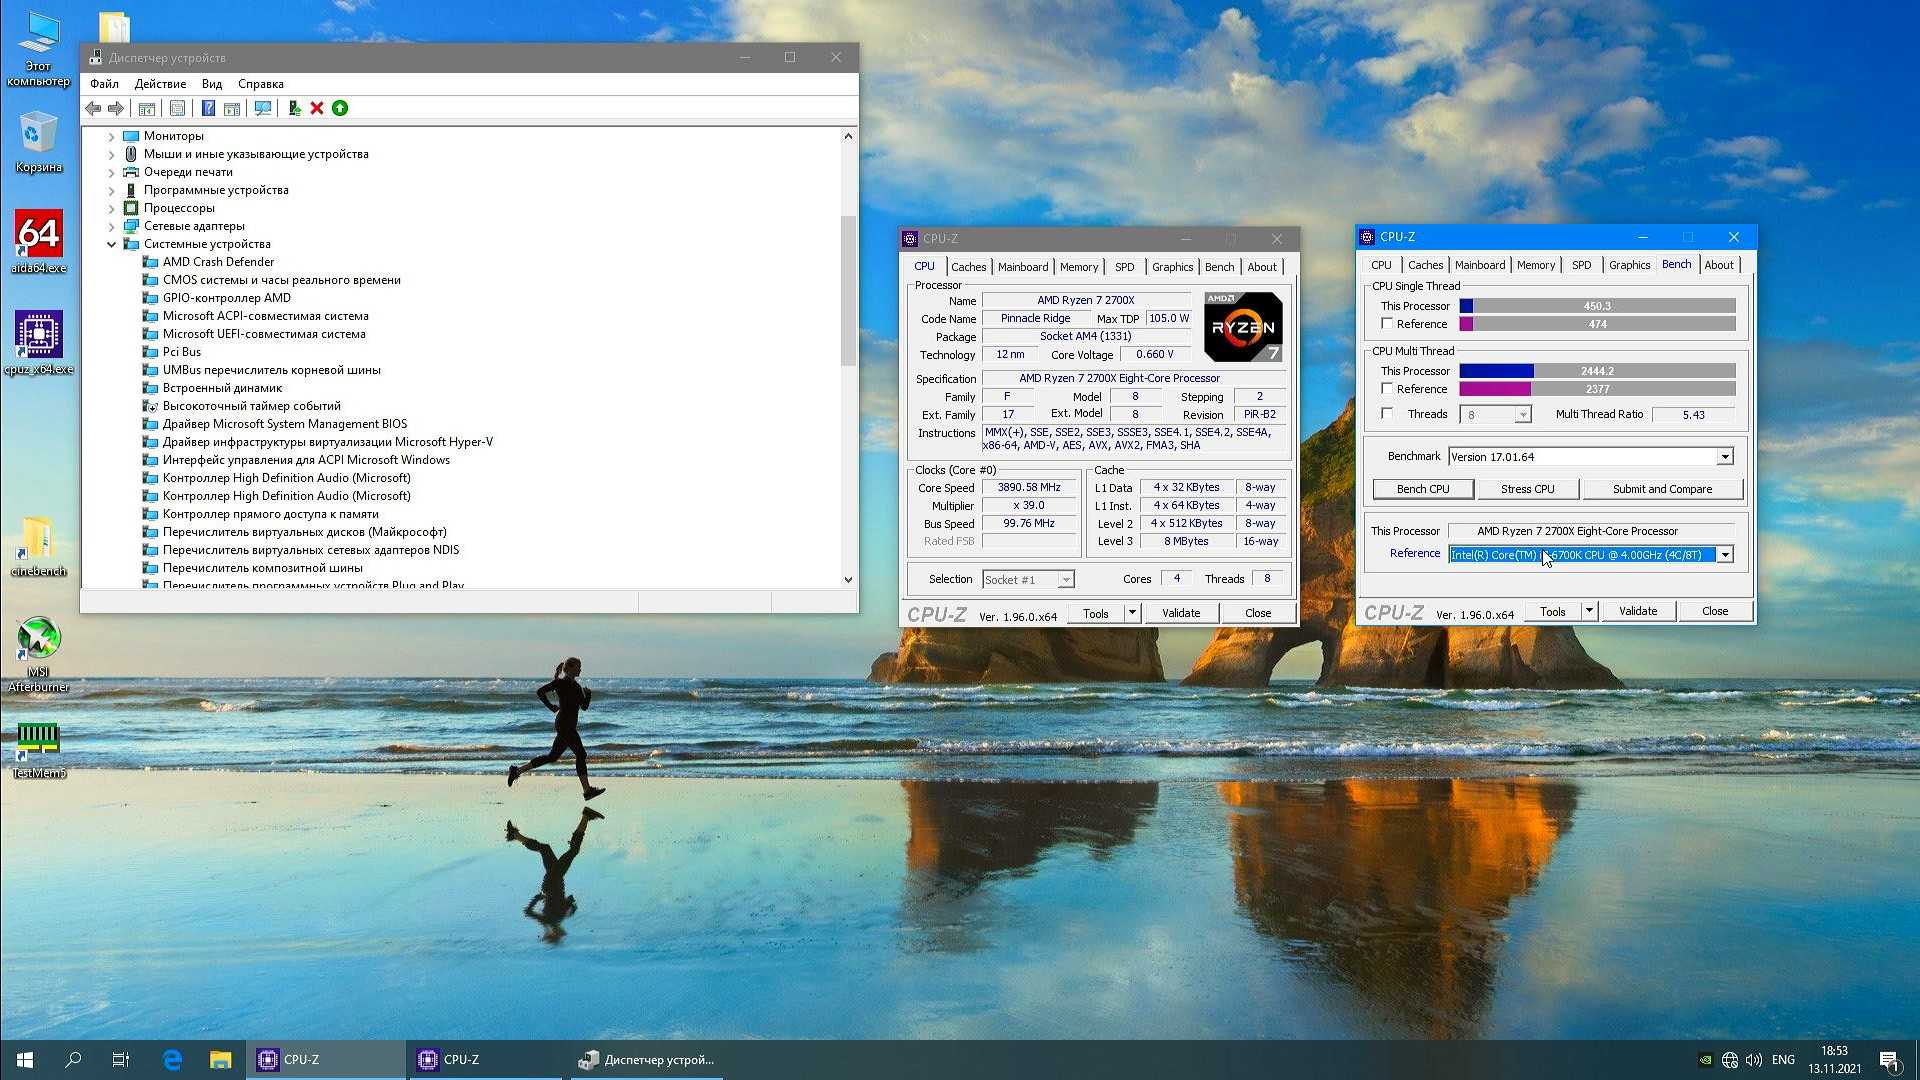
Task: Click the Bench CPU button
Action: coord(1422,489)
